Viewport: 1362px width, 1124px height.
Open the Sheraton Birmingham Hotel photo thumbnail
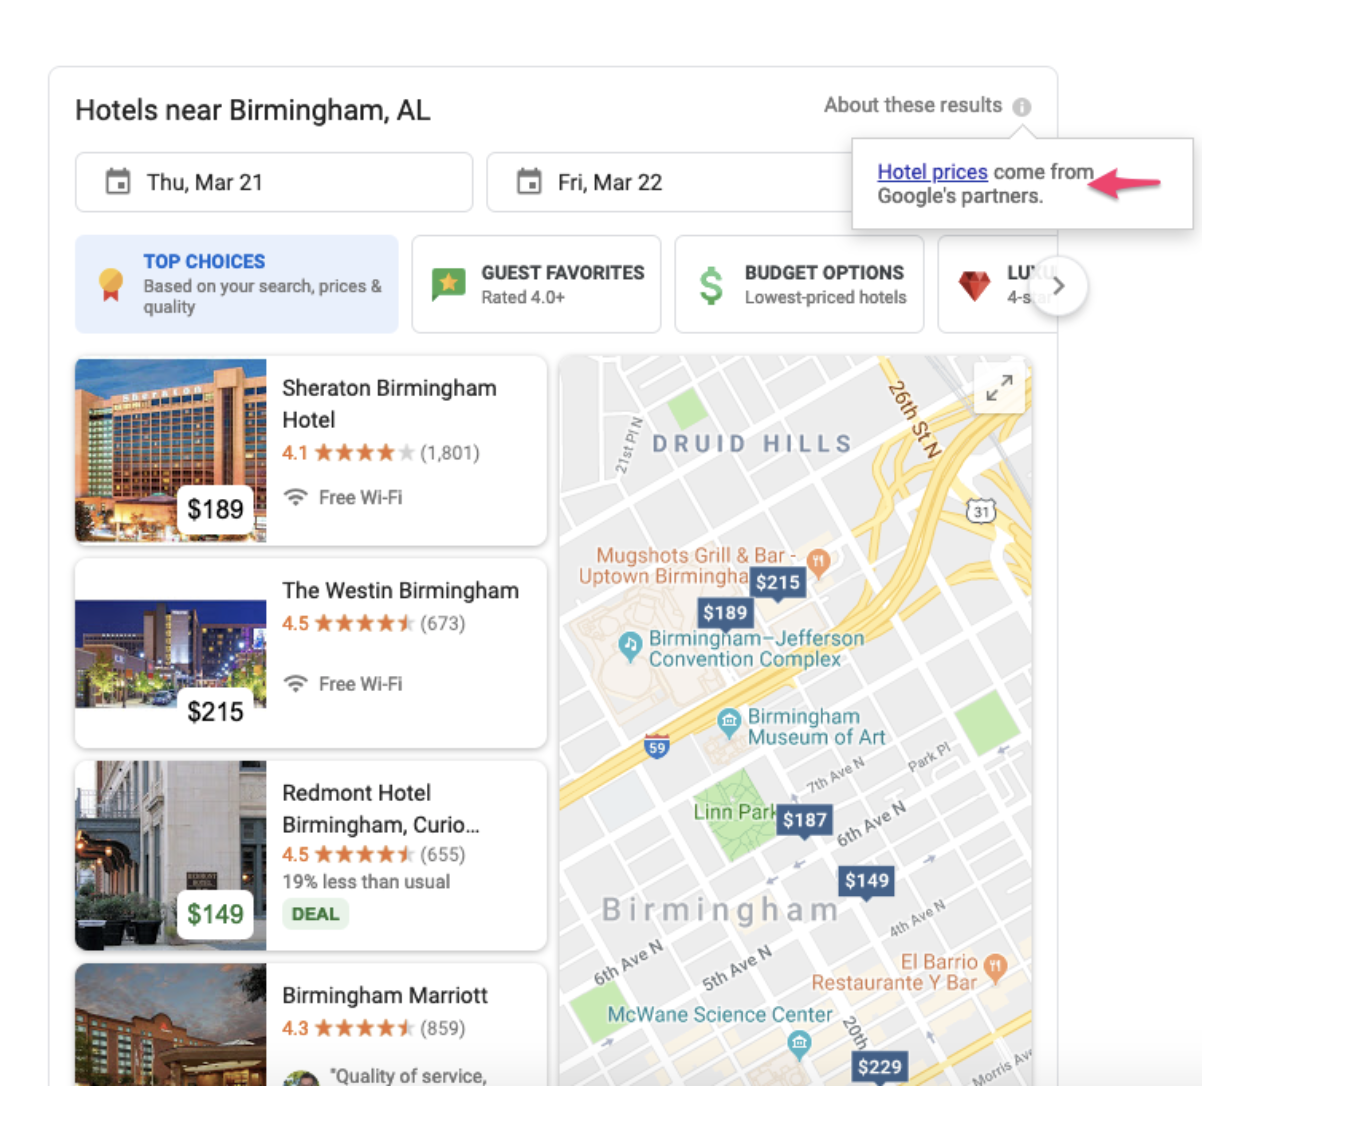[171, 451]
